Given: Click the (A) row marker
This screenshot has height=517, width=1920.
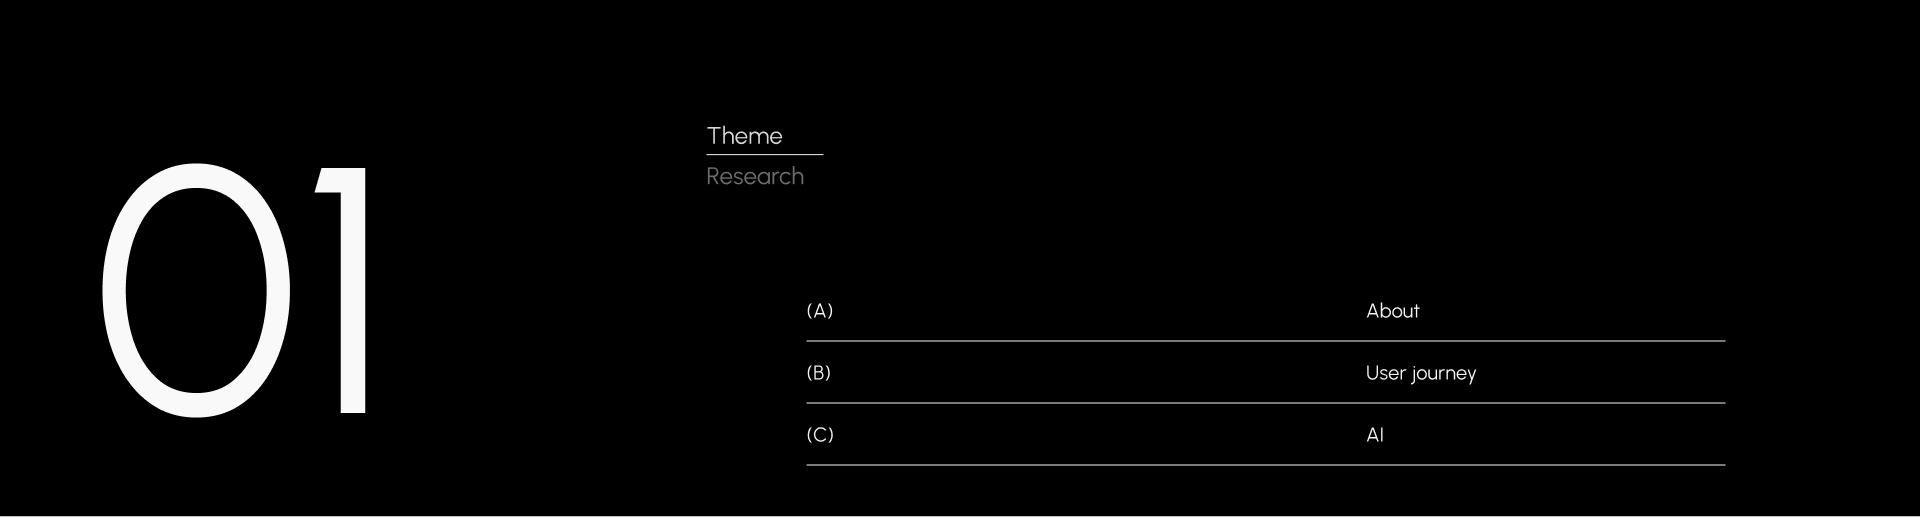Looking at the screenshot, I should pos(820,311).
